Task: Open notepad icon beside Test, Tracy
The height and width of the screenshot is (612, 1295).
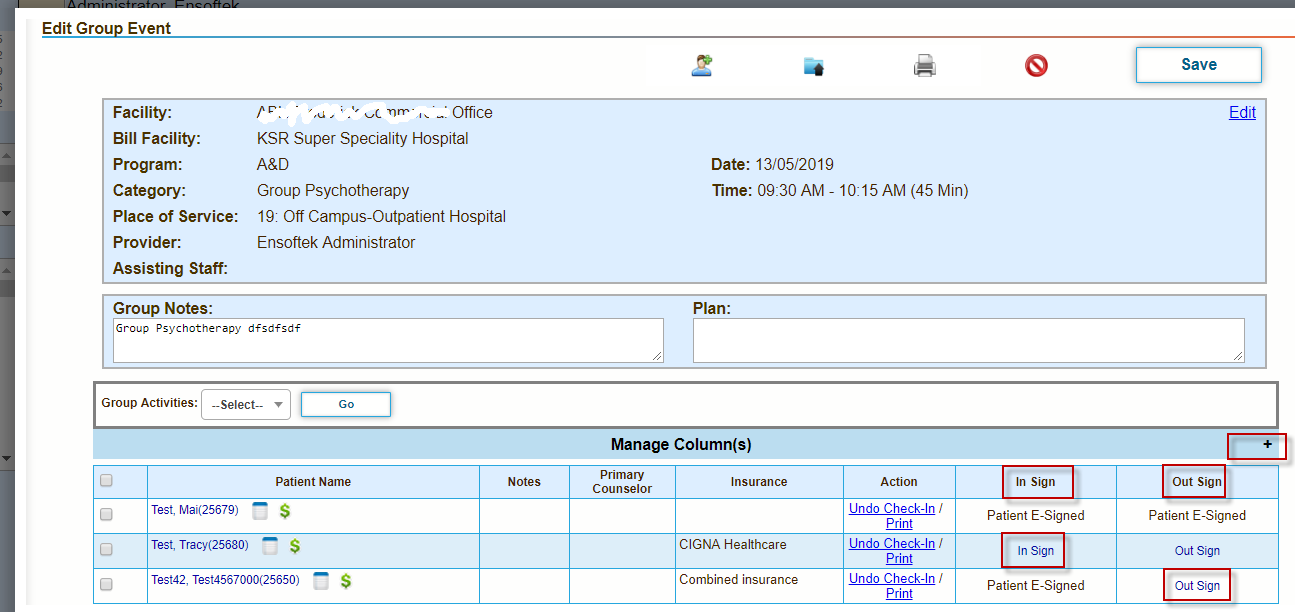Action: [270, 546]
